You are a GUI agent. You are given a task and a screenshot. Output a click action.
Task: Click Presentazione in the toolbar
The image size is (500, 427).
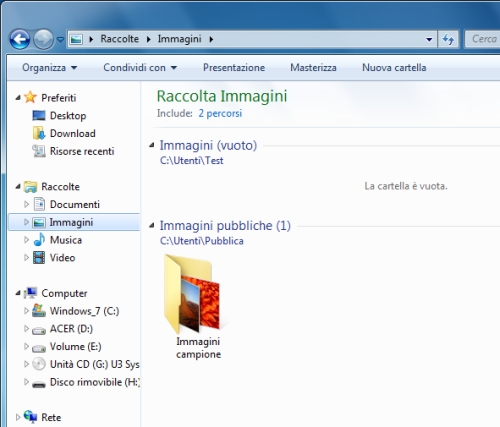(234, 68)
